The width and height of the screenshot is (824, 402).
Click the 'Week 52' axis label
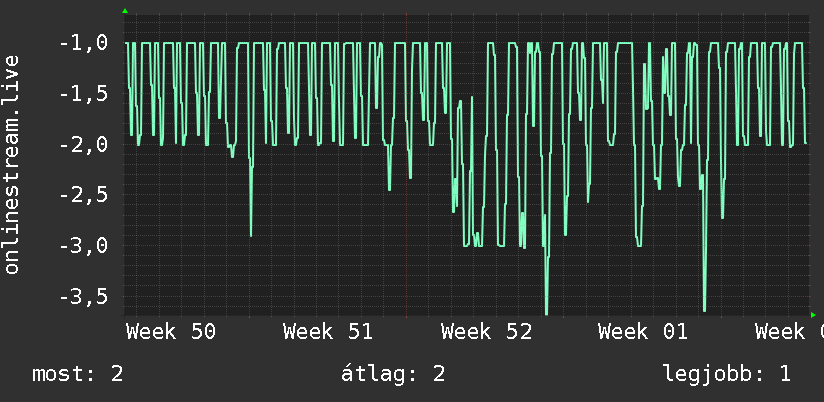point(486,332)
